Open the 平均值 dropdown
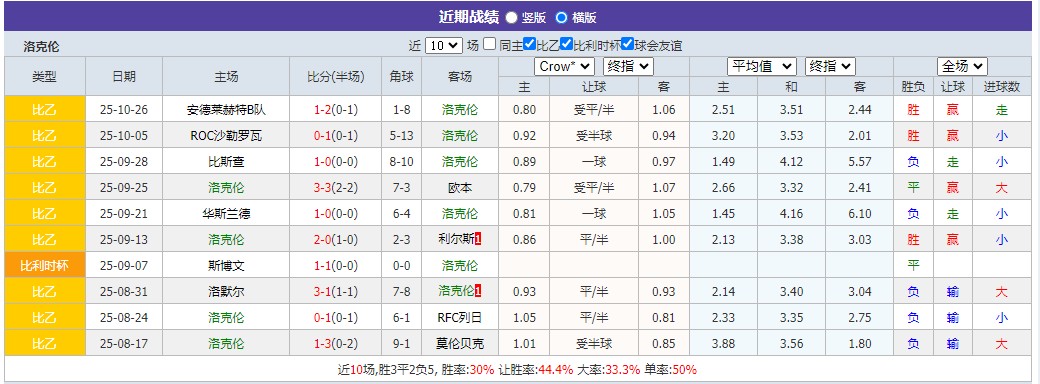 761,66
